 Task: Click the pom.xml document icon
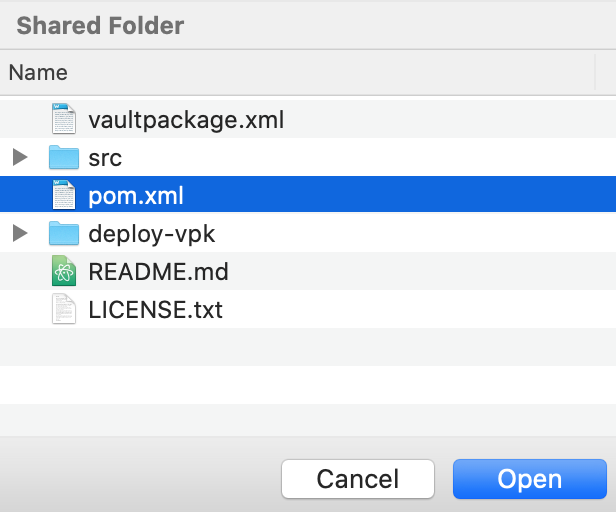coord(64,195)
